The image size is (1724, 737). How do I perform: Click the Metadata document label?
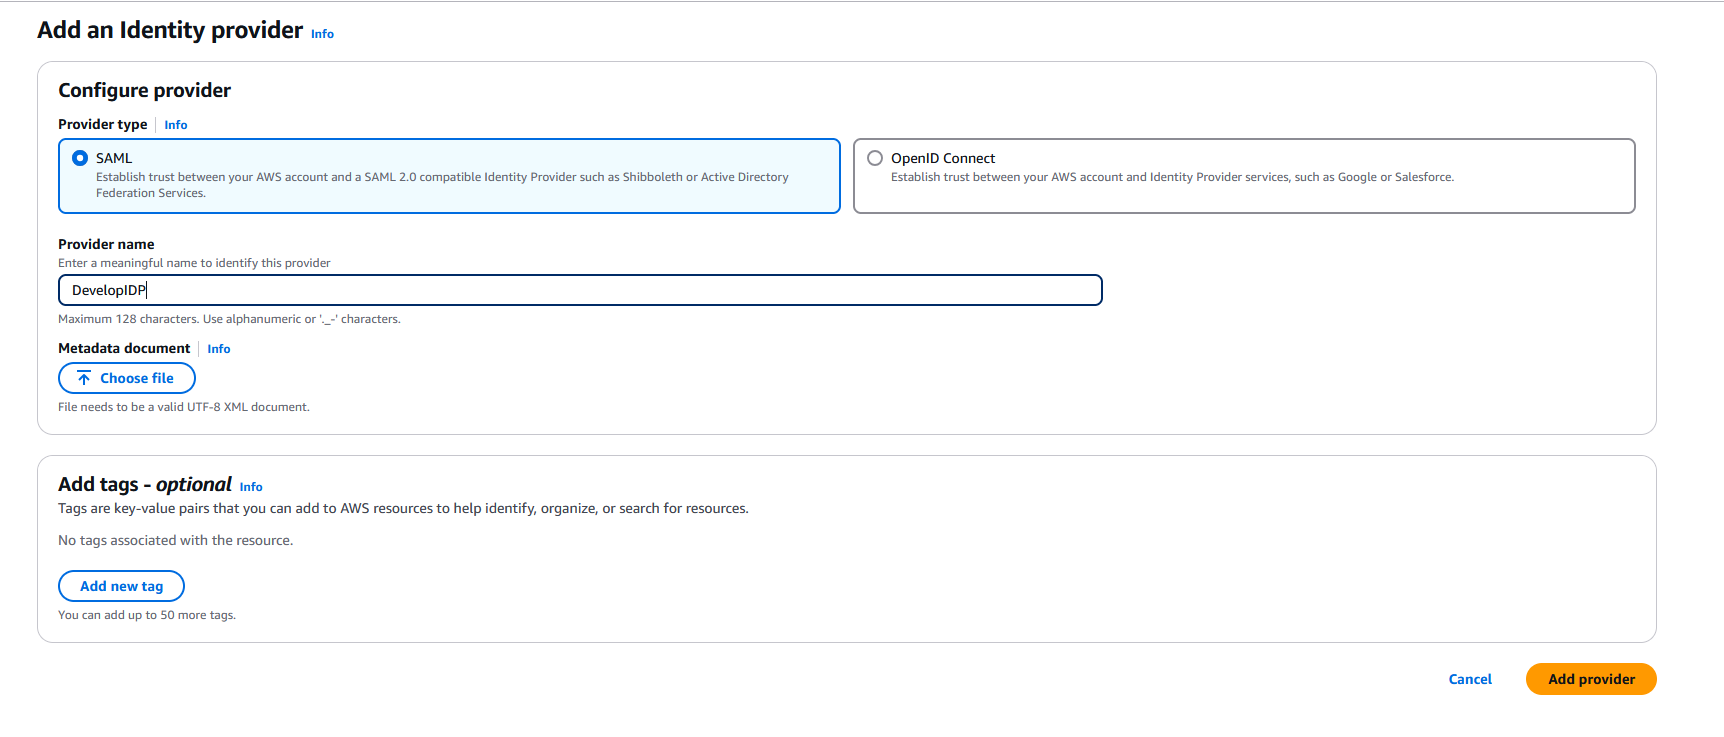[124, 348]
